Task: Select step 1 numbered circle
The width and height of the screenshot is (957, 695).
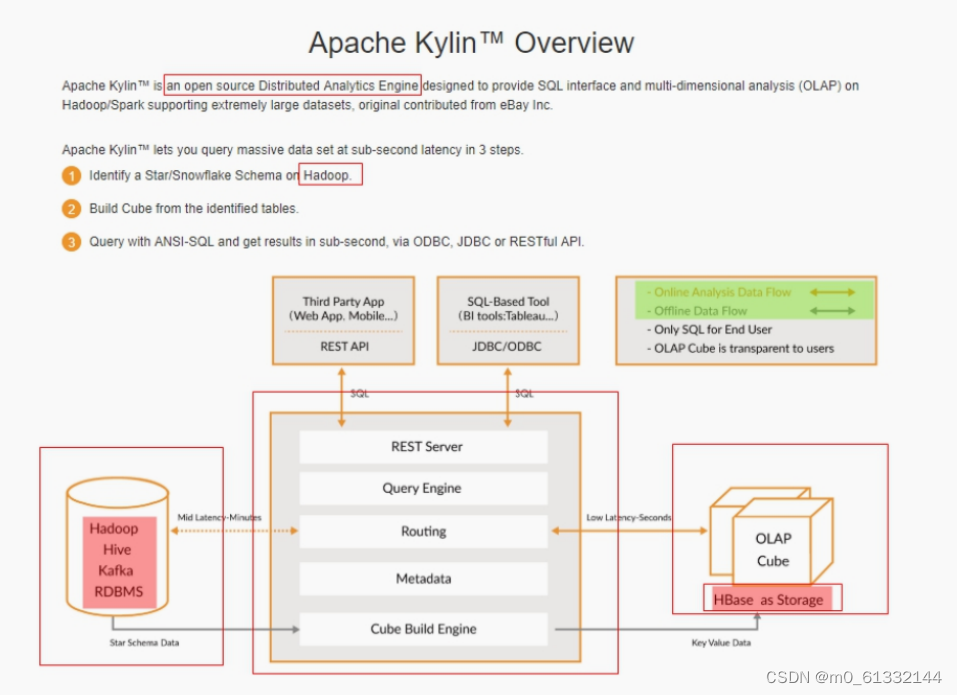Action: (x=71, y=175)
